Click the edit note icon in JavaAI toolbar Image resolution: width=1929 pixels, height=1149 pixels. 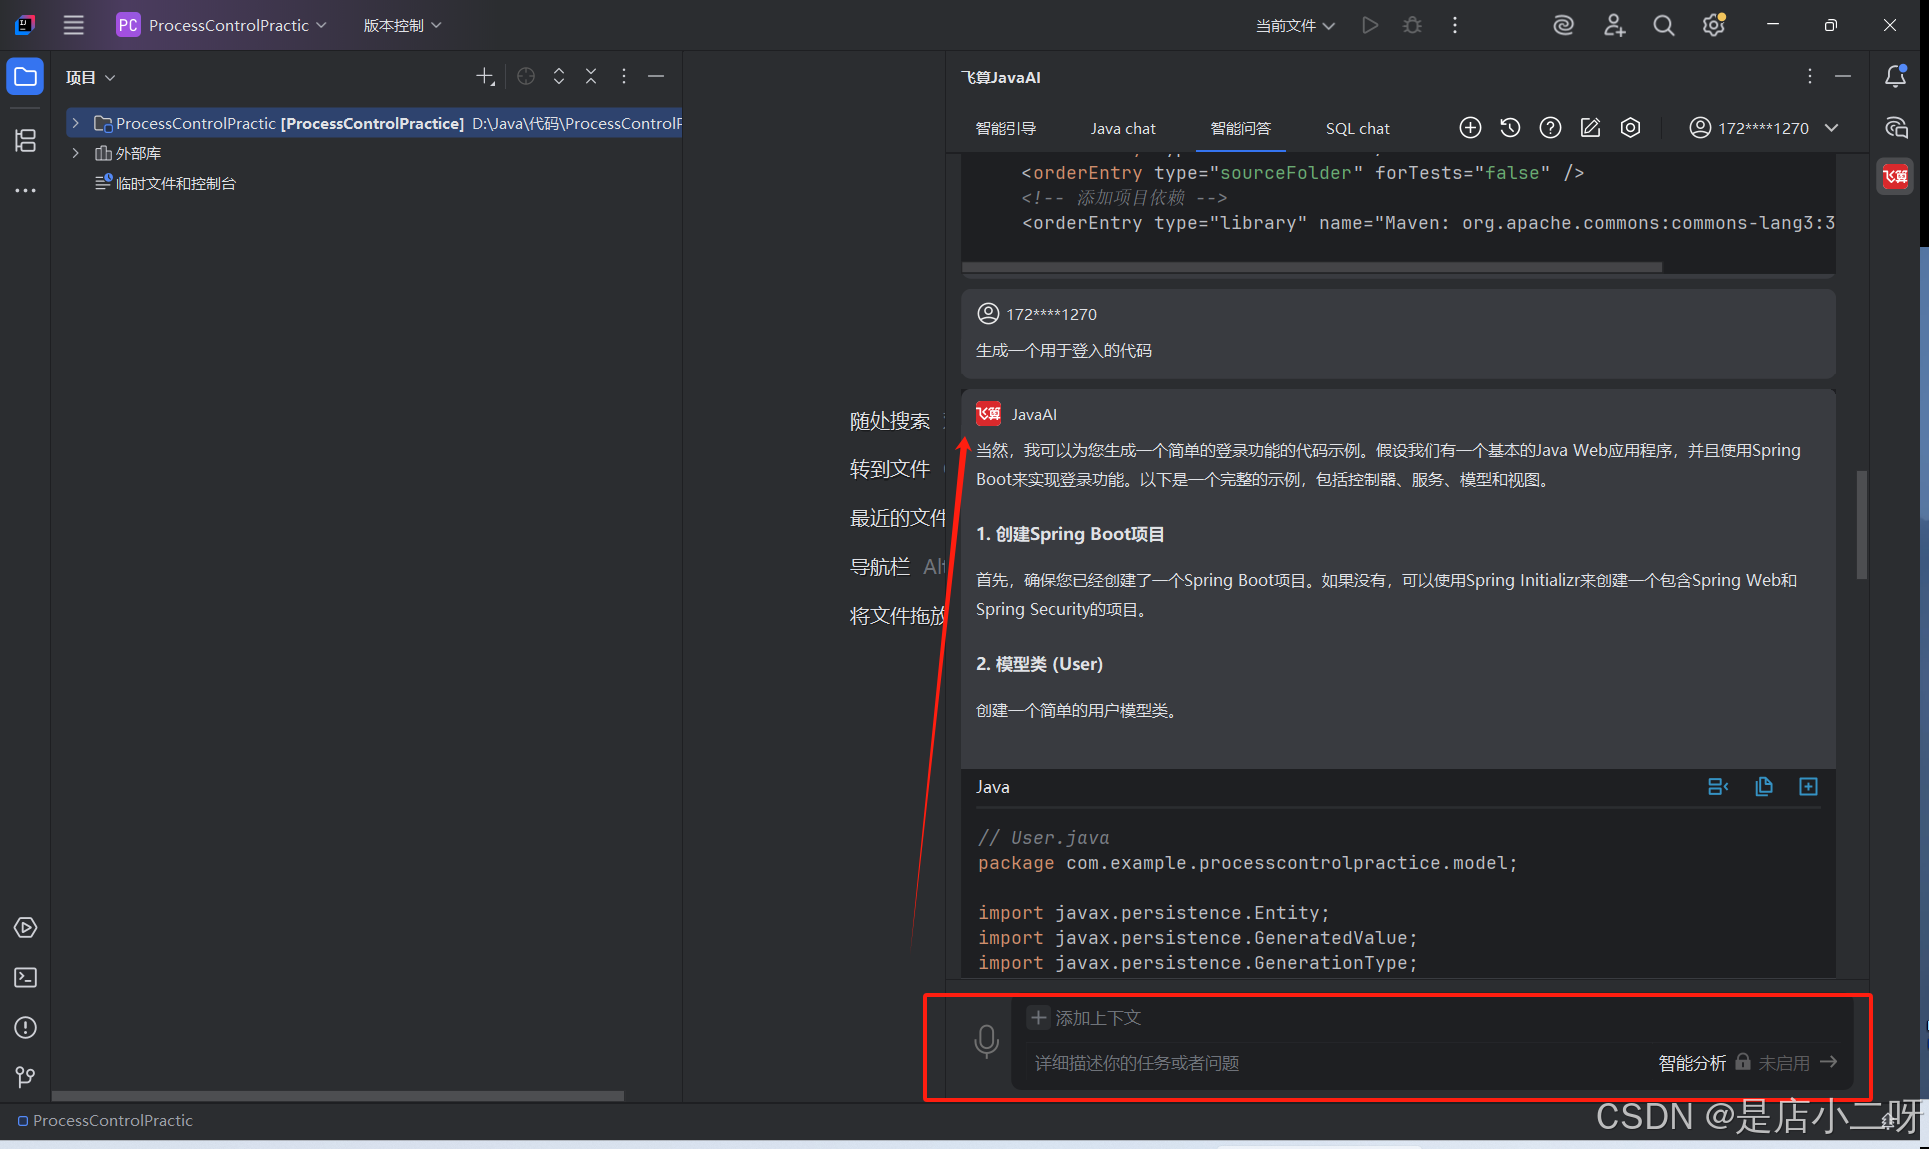pyautogui.click(x=1590, y=128)
